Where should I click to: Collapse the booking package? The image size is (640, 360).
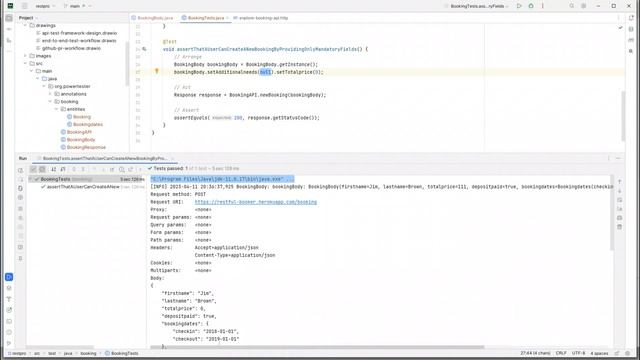50,102
